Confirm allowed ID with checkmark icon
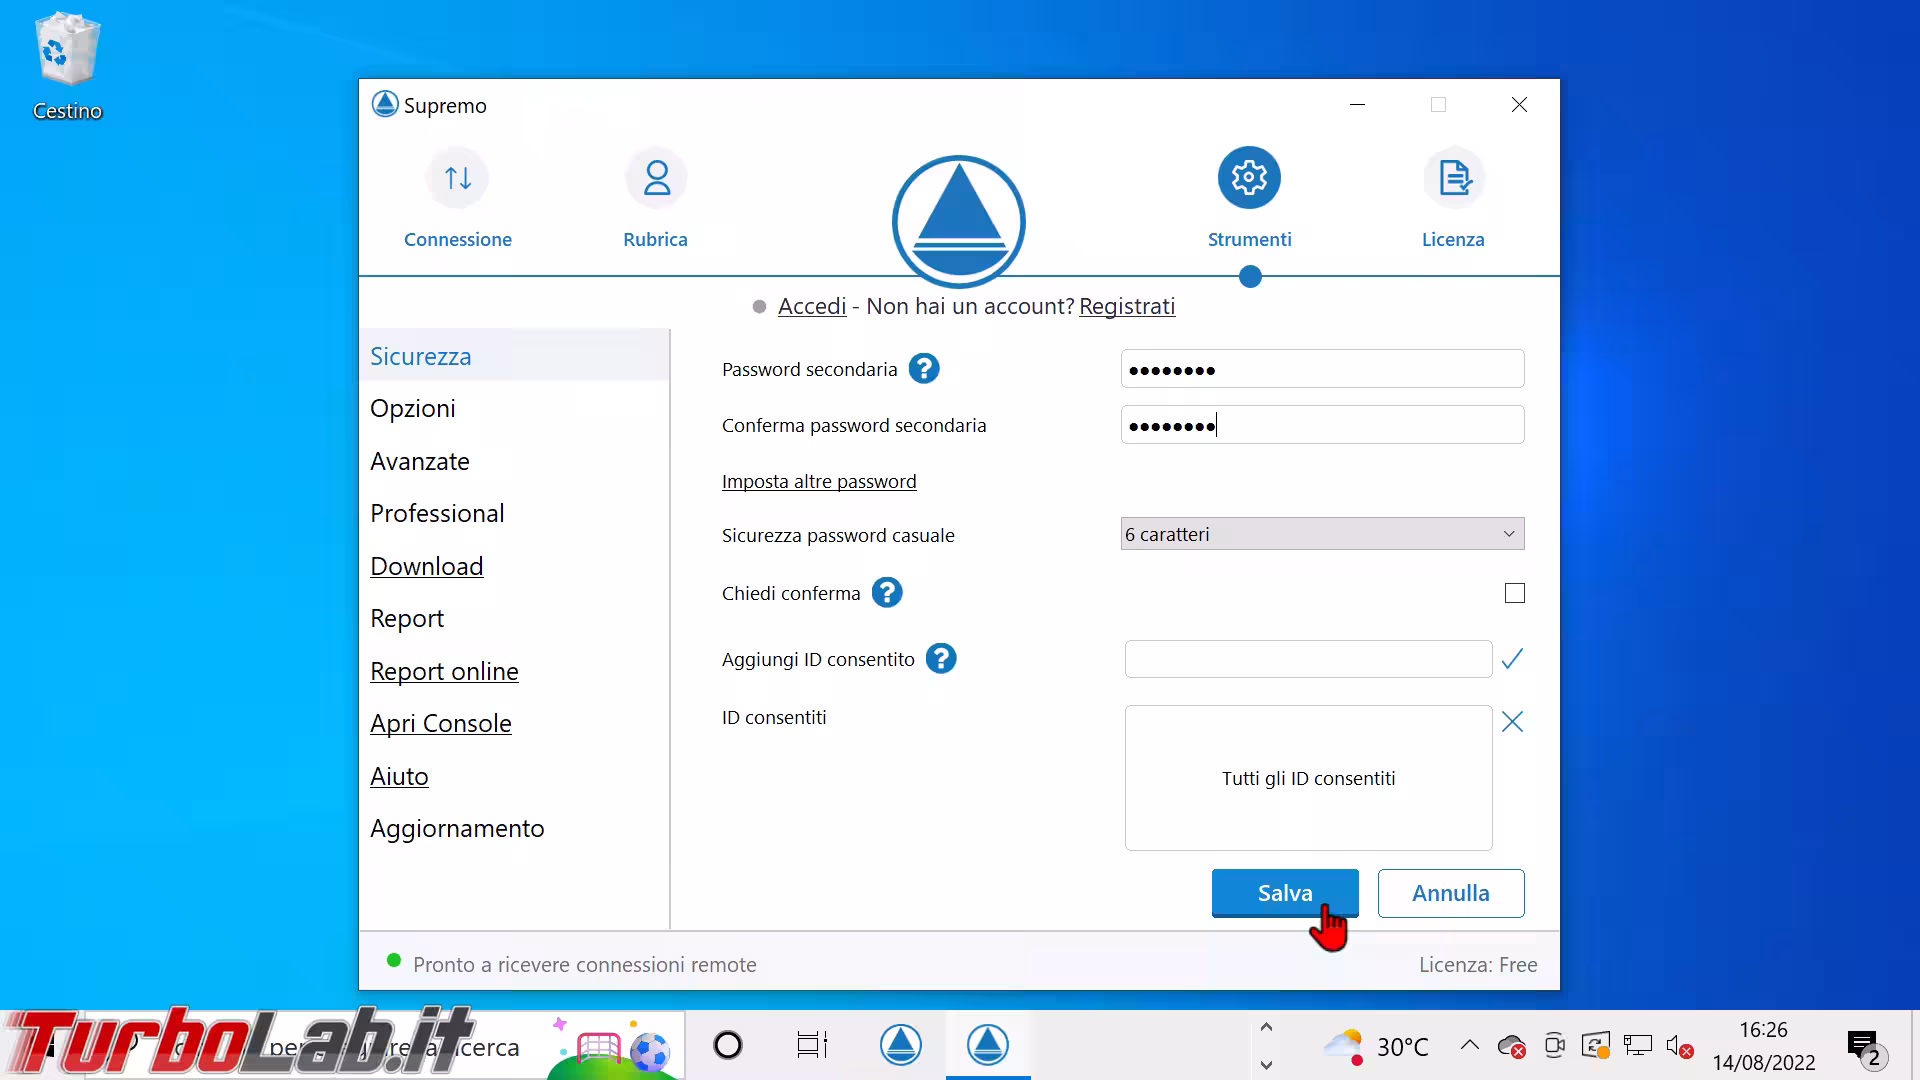 click(1512, 659)
